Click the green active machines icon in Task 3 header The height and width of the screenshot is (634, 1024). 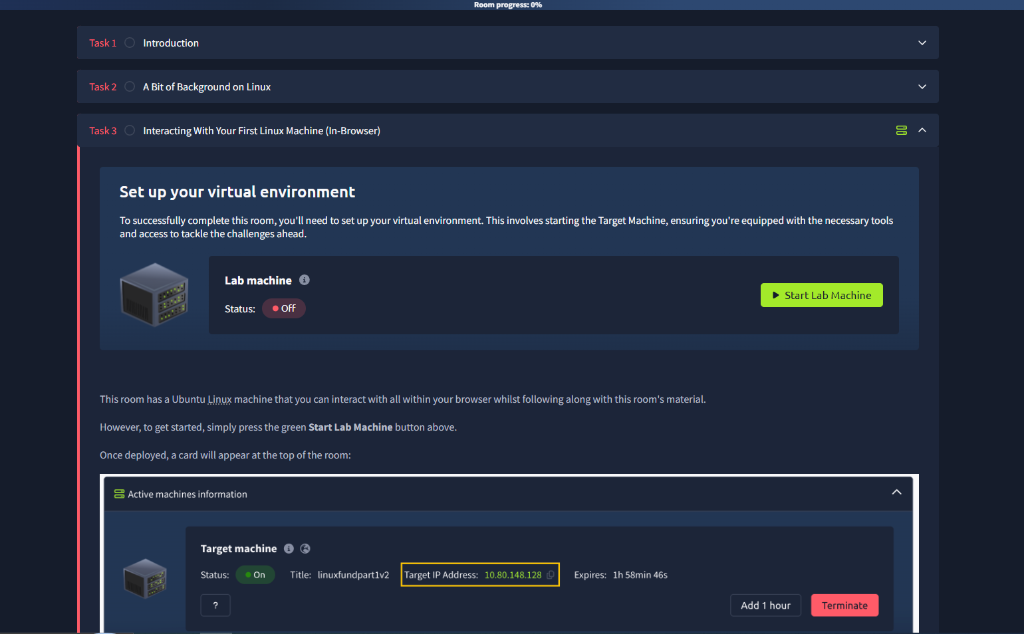901,131
